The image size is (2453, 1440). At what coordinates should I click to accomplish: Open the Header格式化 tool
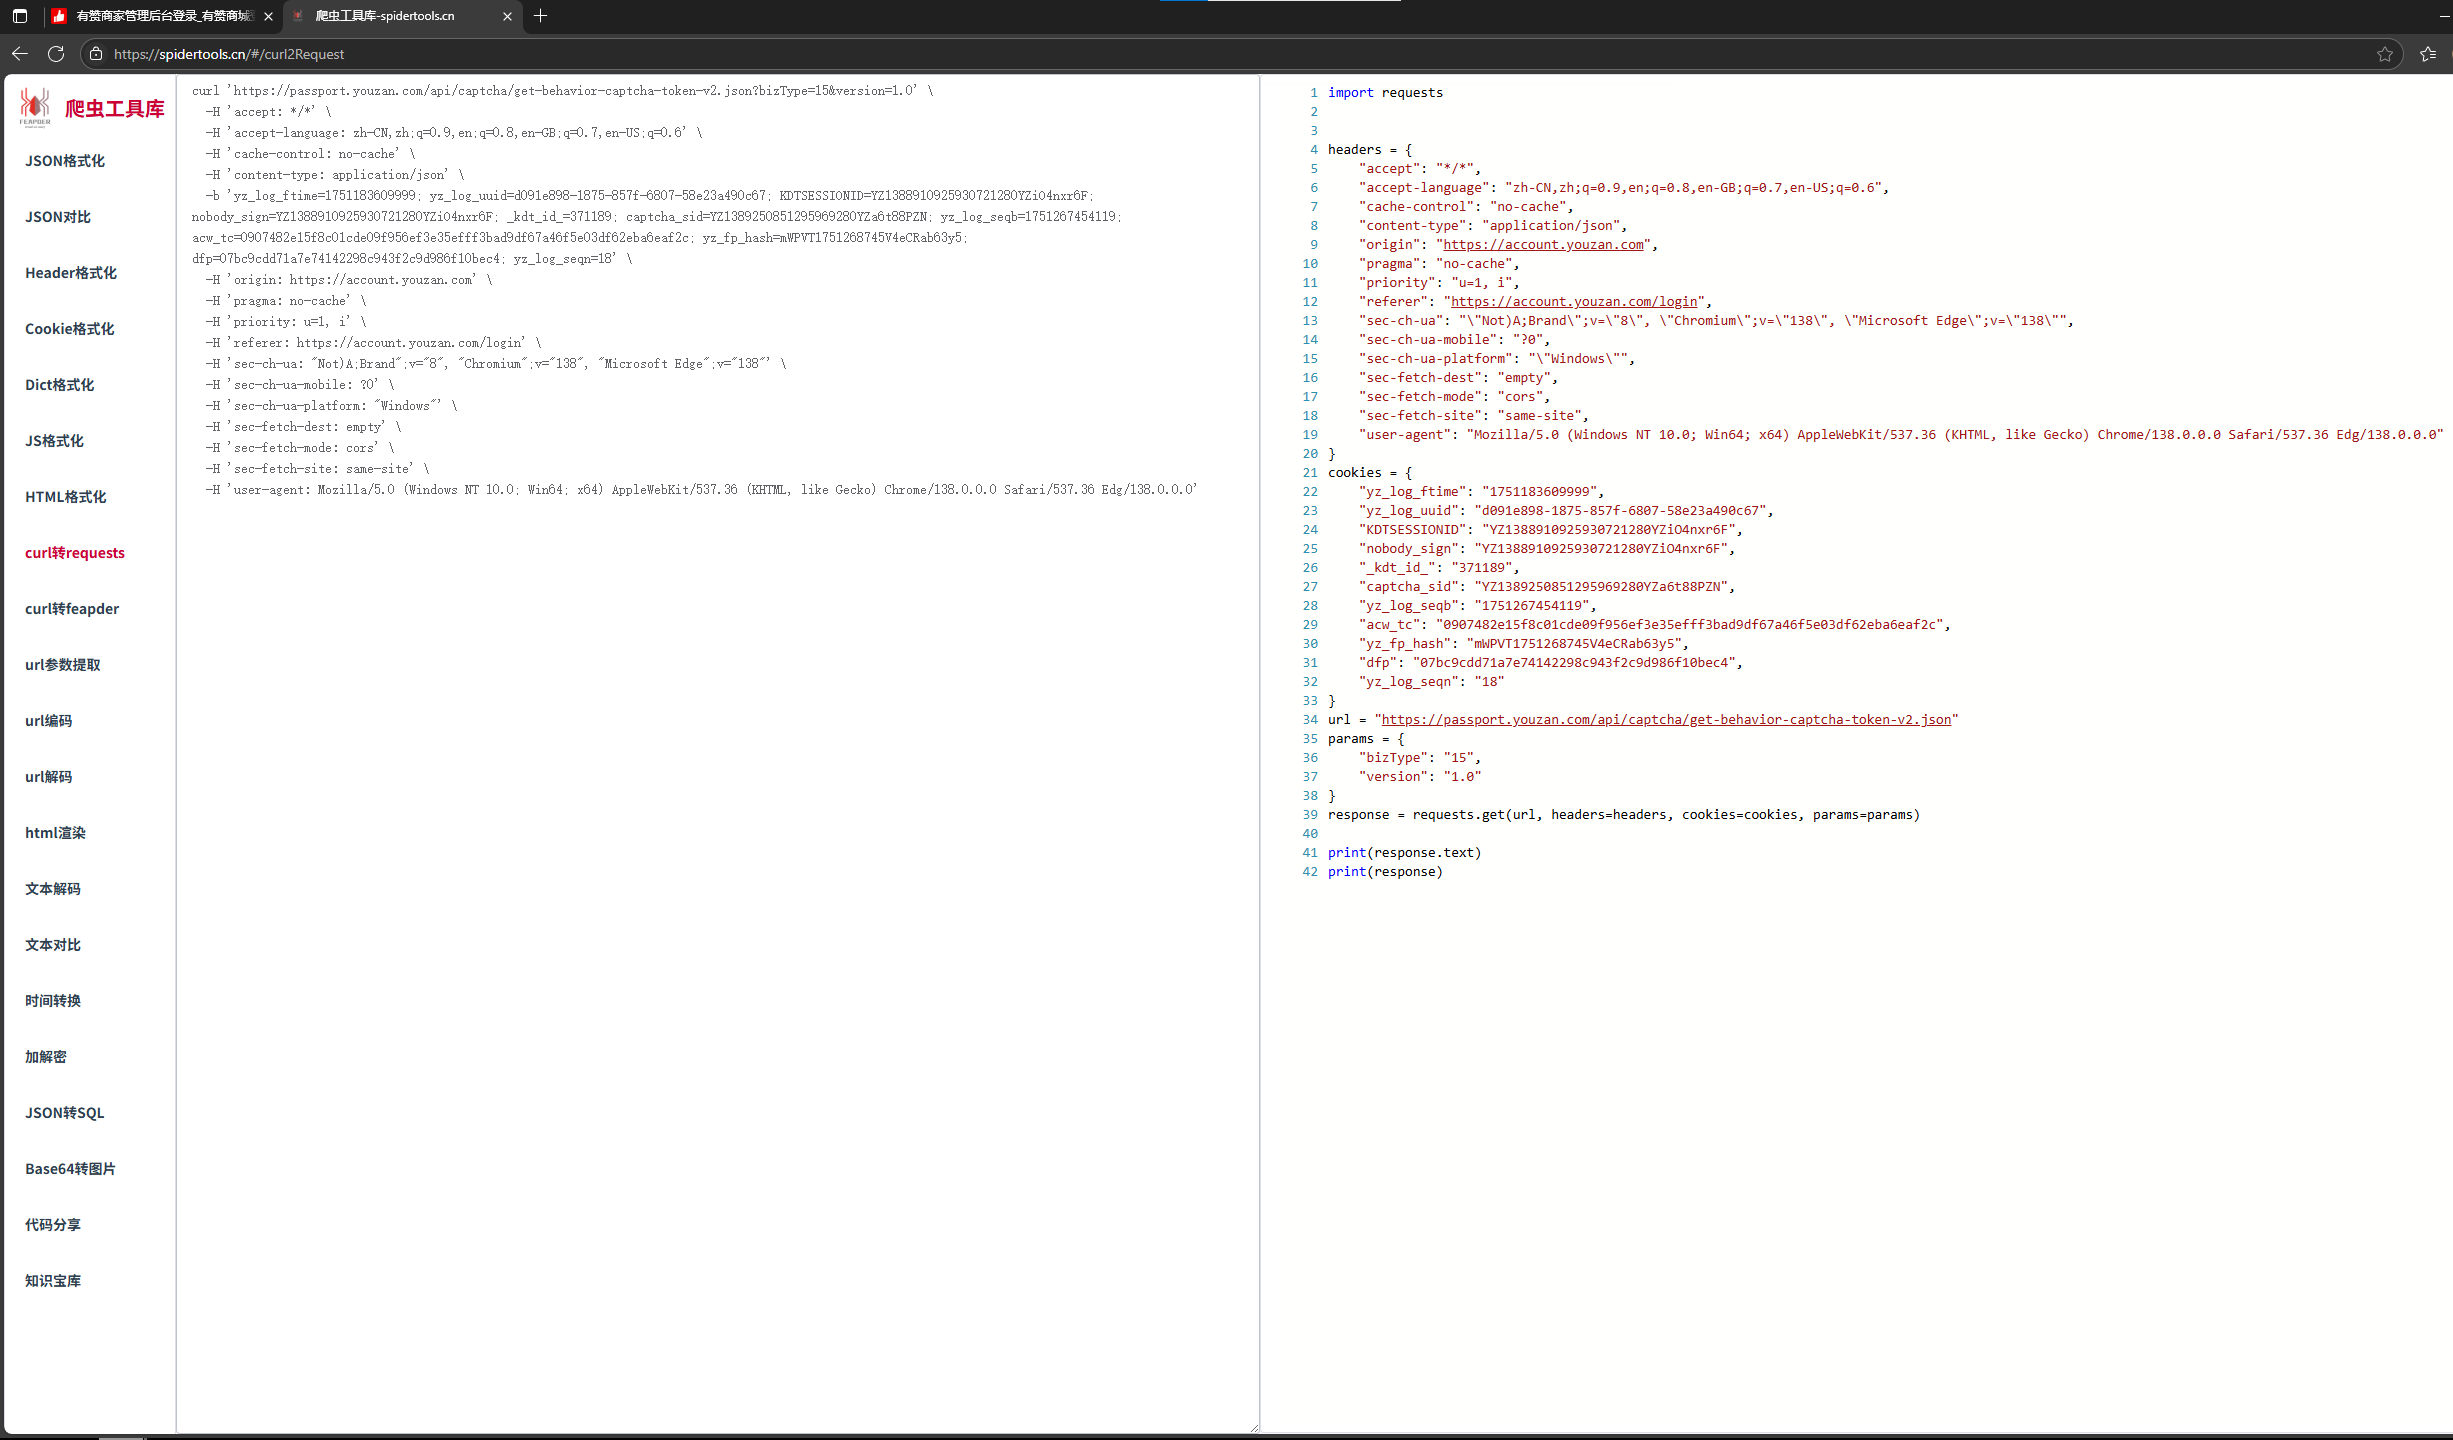[x=70, y=272]
